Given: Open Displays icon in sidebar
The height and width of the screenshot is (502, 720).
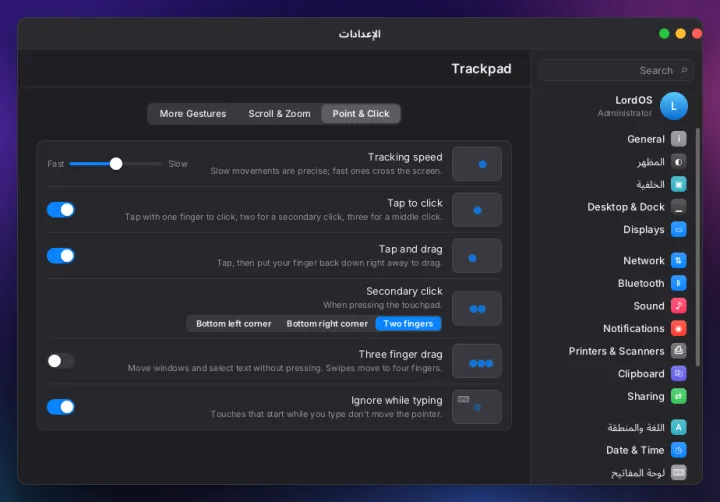Looking at the screenshot, I should [x=678, y=229].
